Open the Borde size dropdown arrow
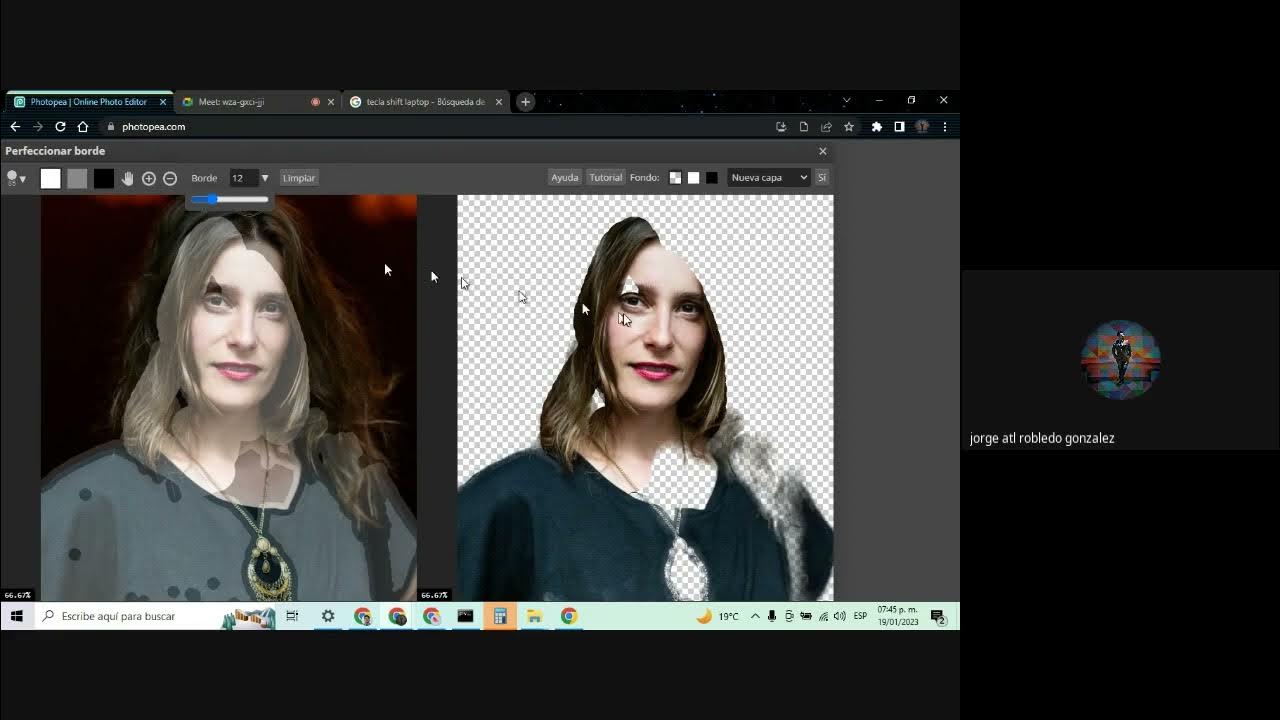 pyautogui.click(x=265, y=178)
